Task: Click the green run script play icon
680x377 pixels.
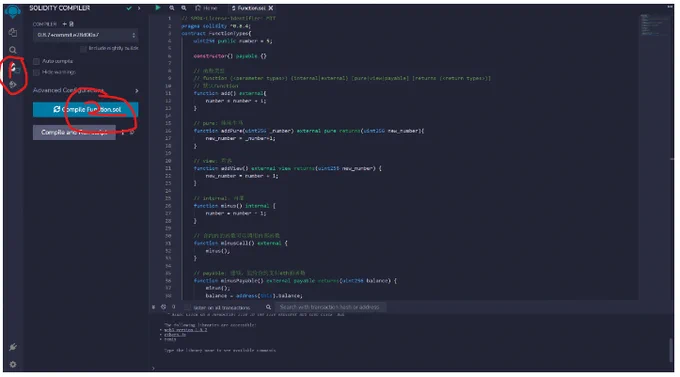Action: (158, 8)
